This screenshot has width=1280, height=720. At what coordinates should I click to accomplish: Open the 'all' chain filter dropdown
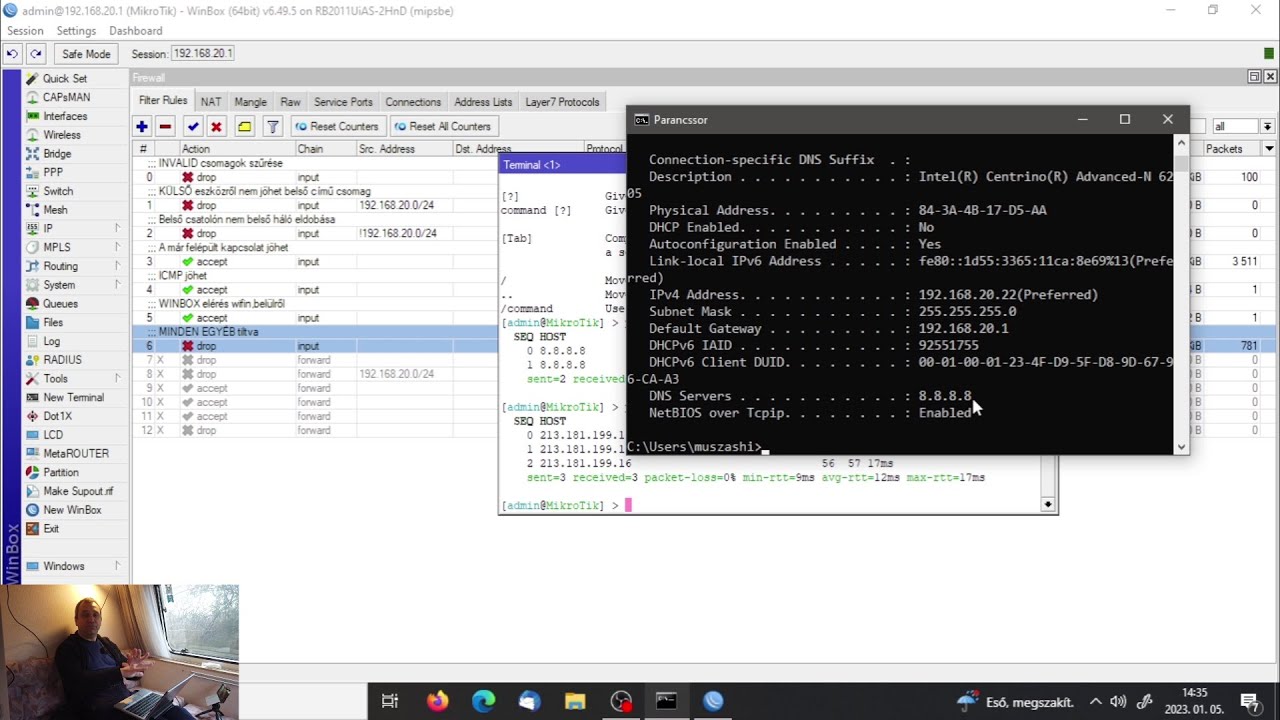coord(1267,127)
